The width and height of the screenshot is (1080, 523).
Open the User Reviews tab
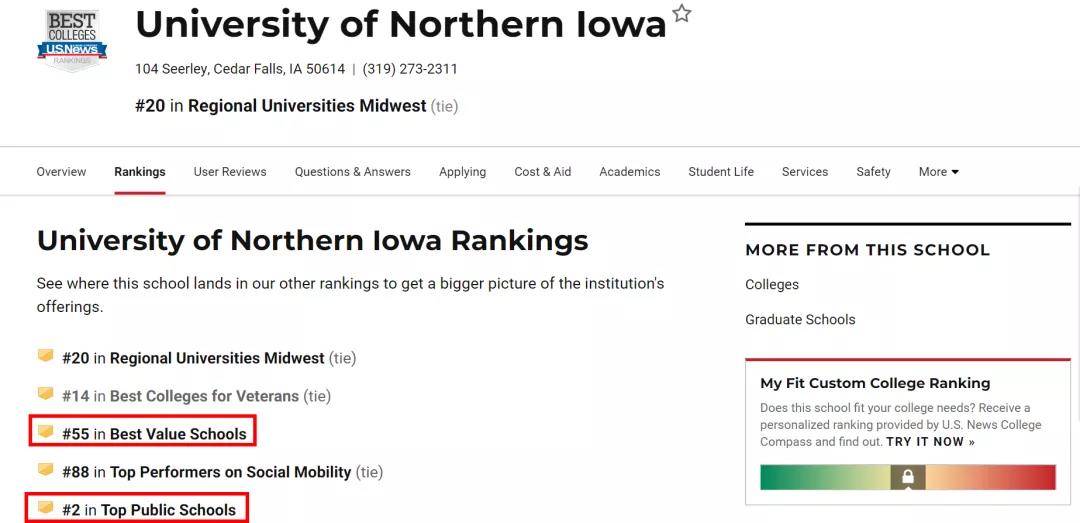[x=230, y=172]
